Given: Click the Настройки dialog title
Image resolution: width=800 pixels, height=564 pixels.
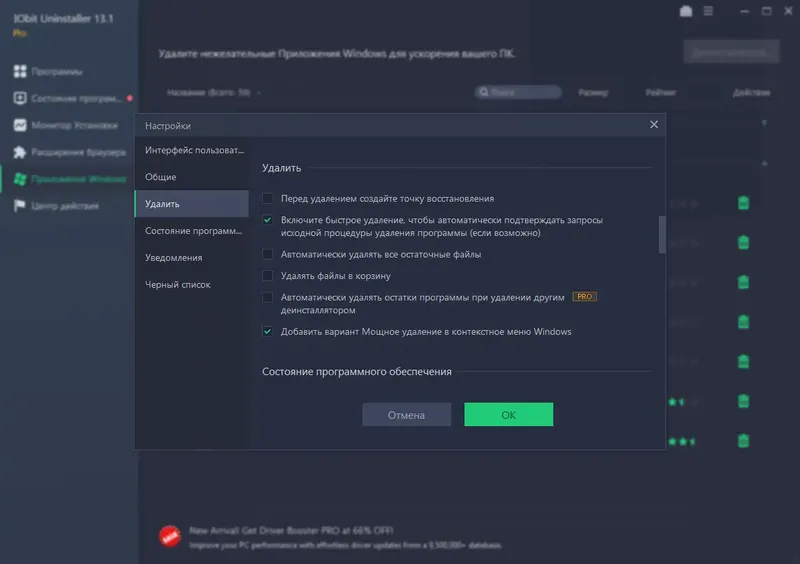Looking at the screenshot, I should click(168, 126).
